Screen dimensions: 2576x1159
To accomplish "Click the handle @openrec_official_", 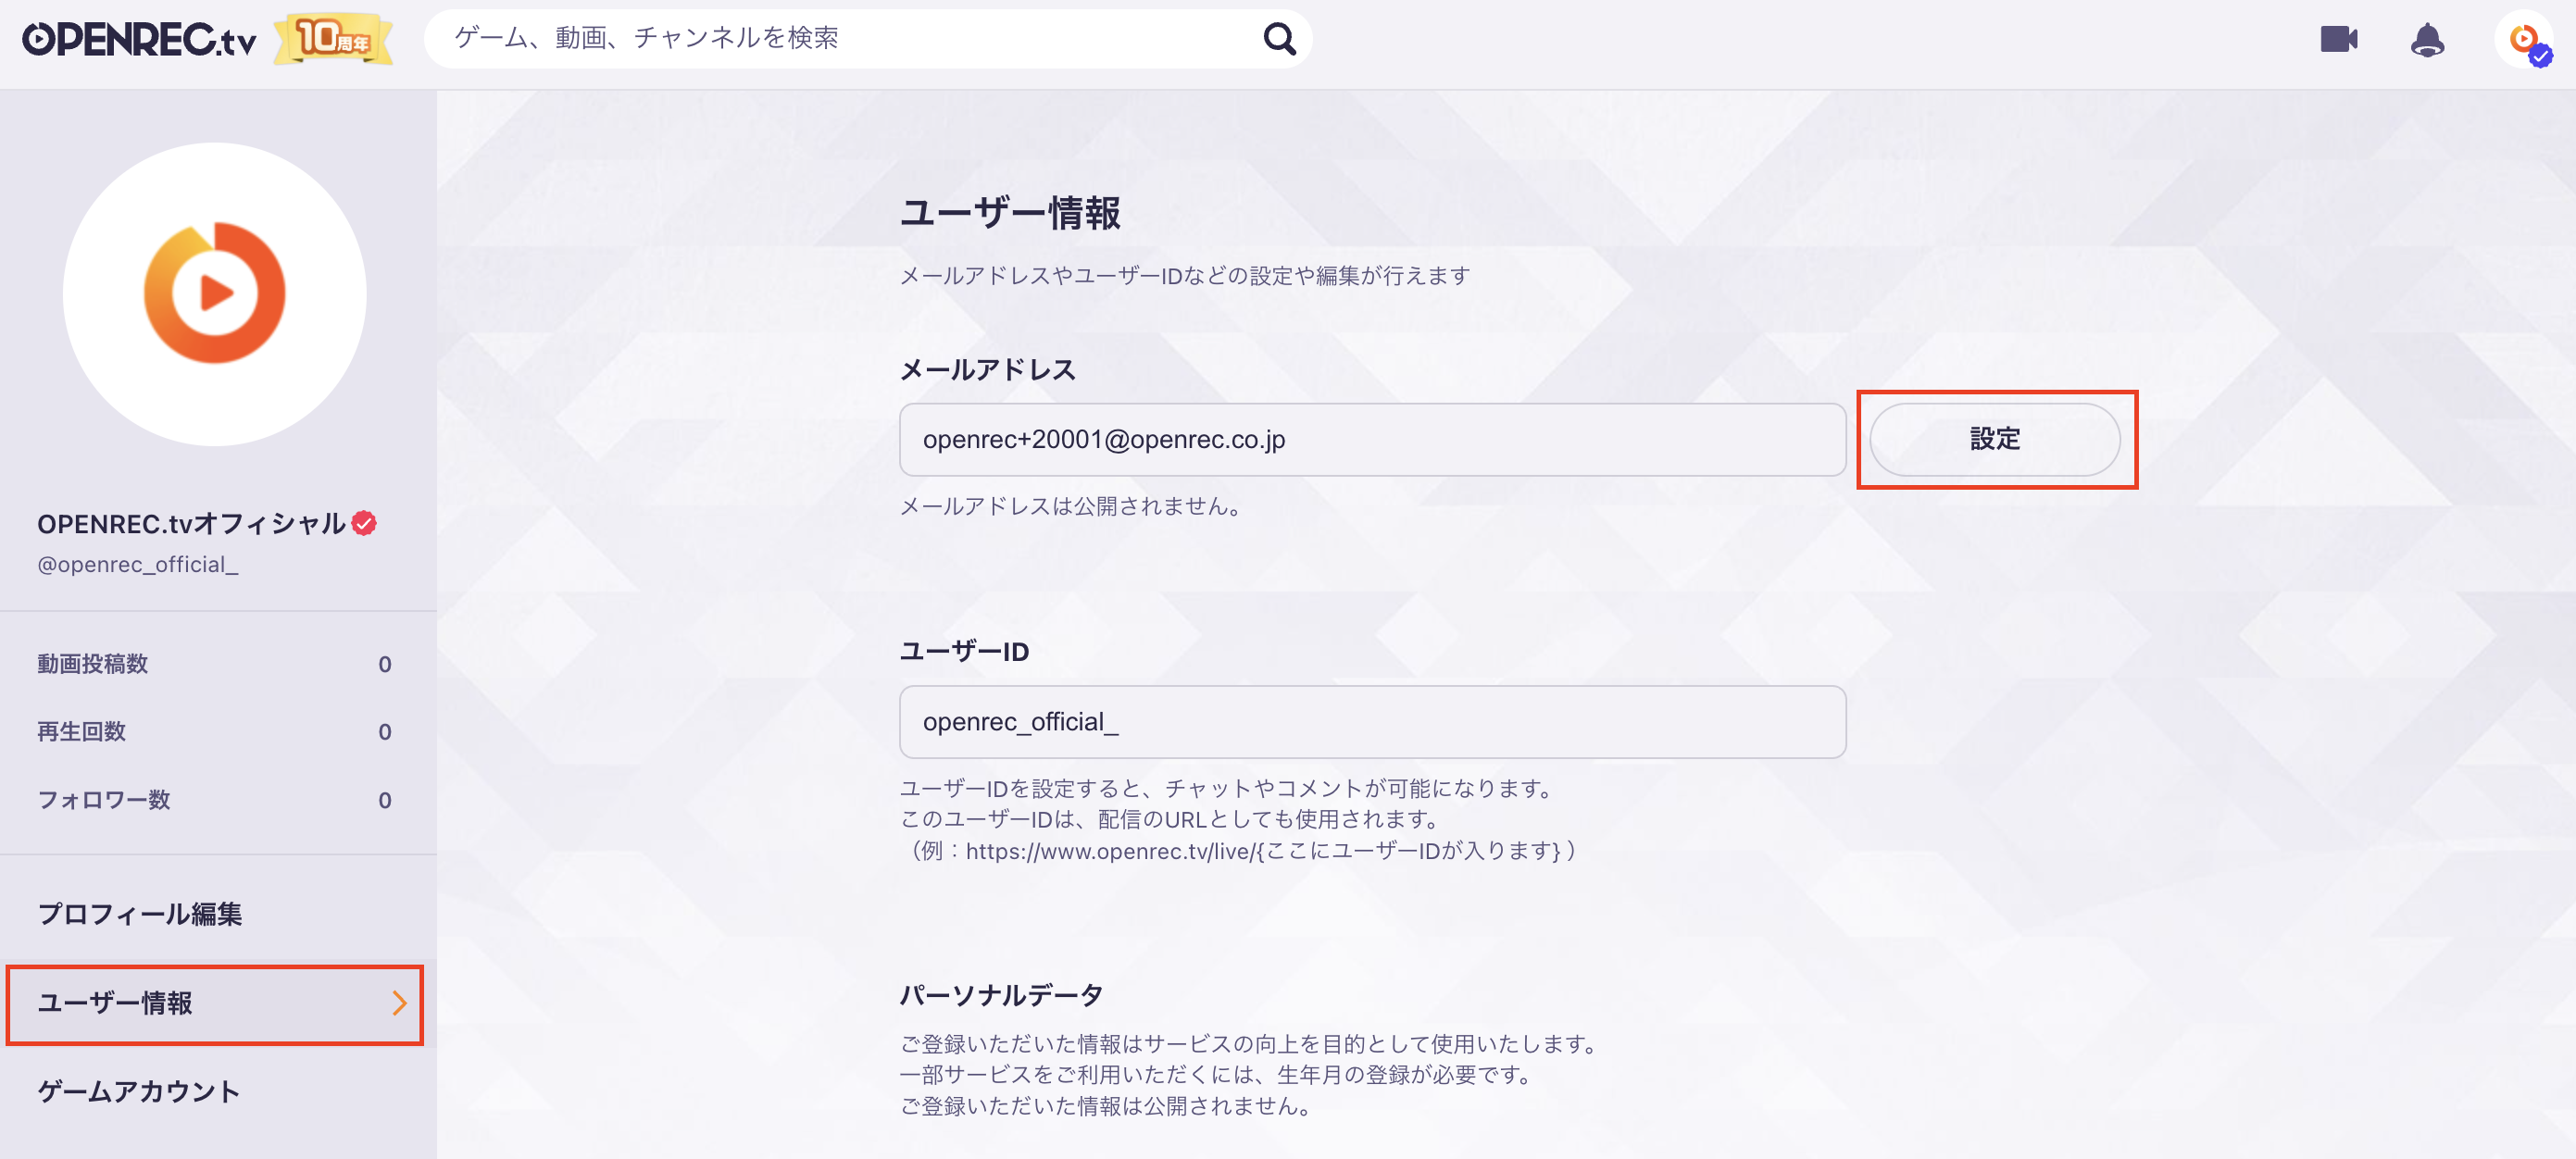I will (x=138, y=564).
